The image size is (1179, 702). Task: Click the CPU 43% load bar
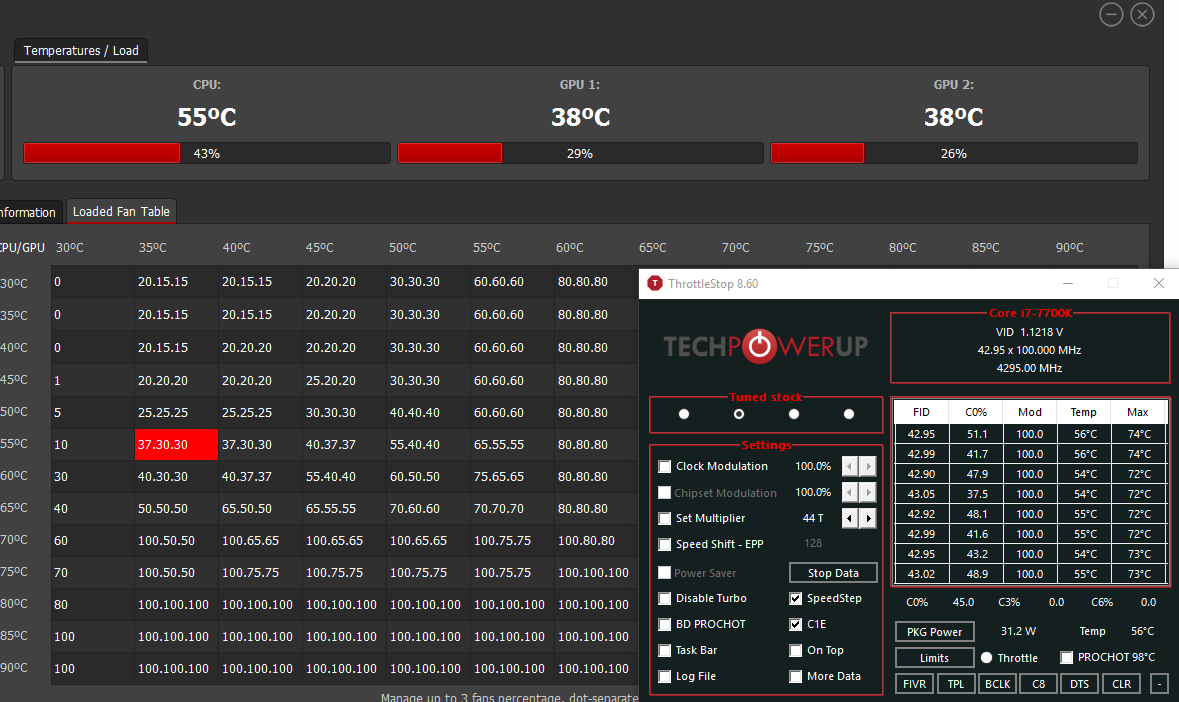click(207, 153)
